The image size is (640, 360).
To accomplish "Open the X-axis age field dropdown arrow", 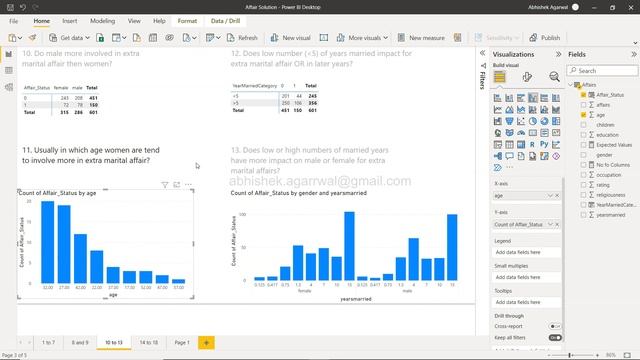I will point(550,196).
